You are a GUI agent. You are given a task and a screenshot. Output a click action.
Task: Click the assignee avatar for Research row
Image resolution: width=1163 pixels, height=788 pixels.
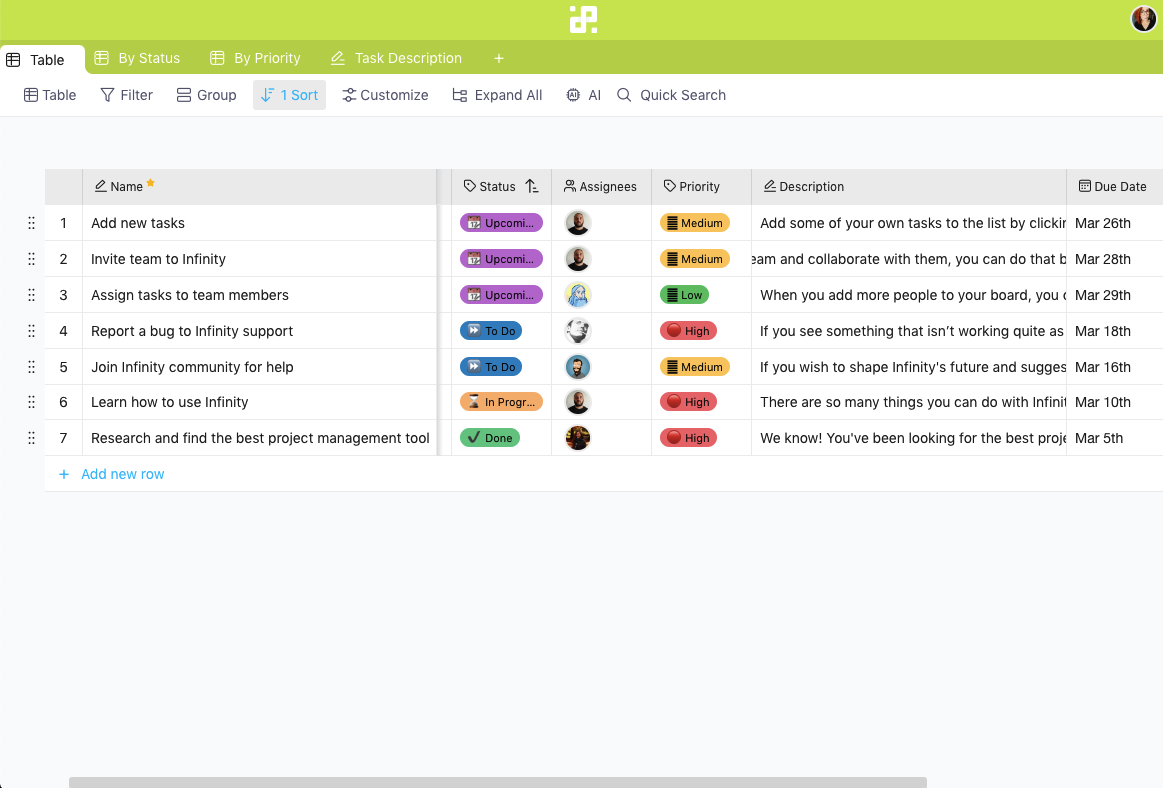click(578, 438)
